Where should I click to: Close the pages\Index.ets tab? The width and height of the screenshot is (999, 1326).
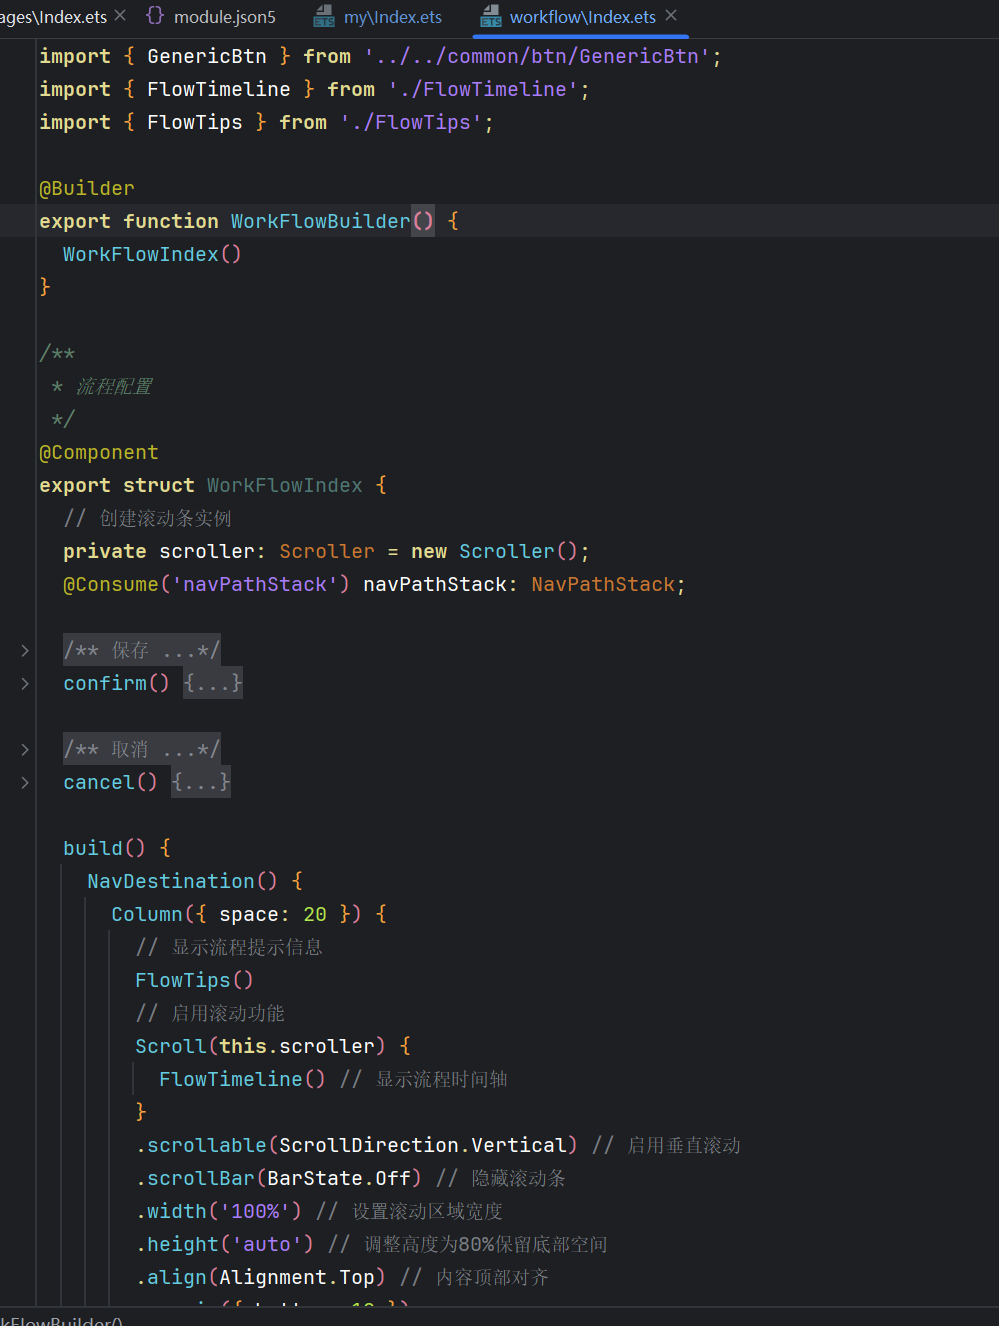[x=120, y=16]
